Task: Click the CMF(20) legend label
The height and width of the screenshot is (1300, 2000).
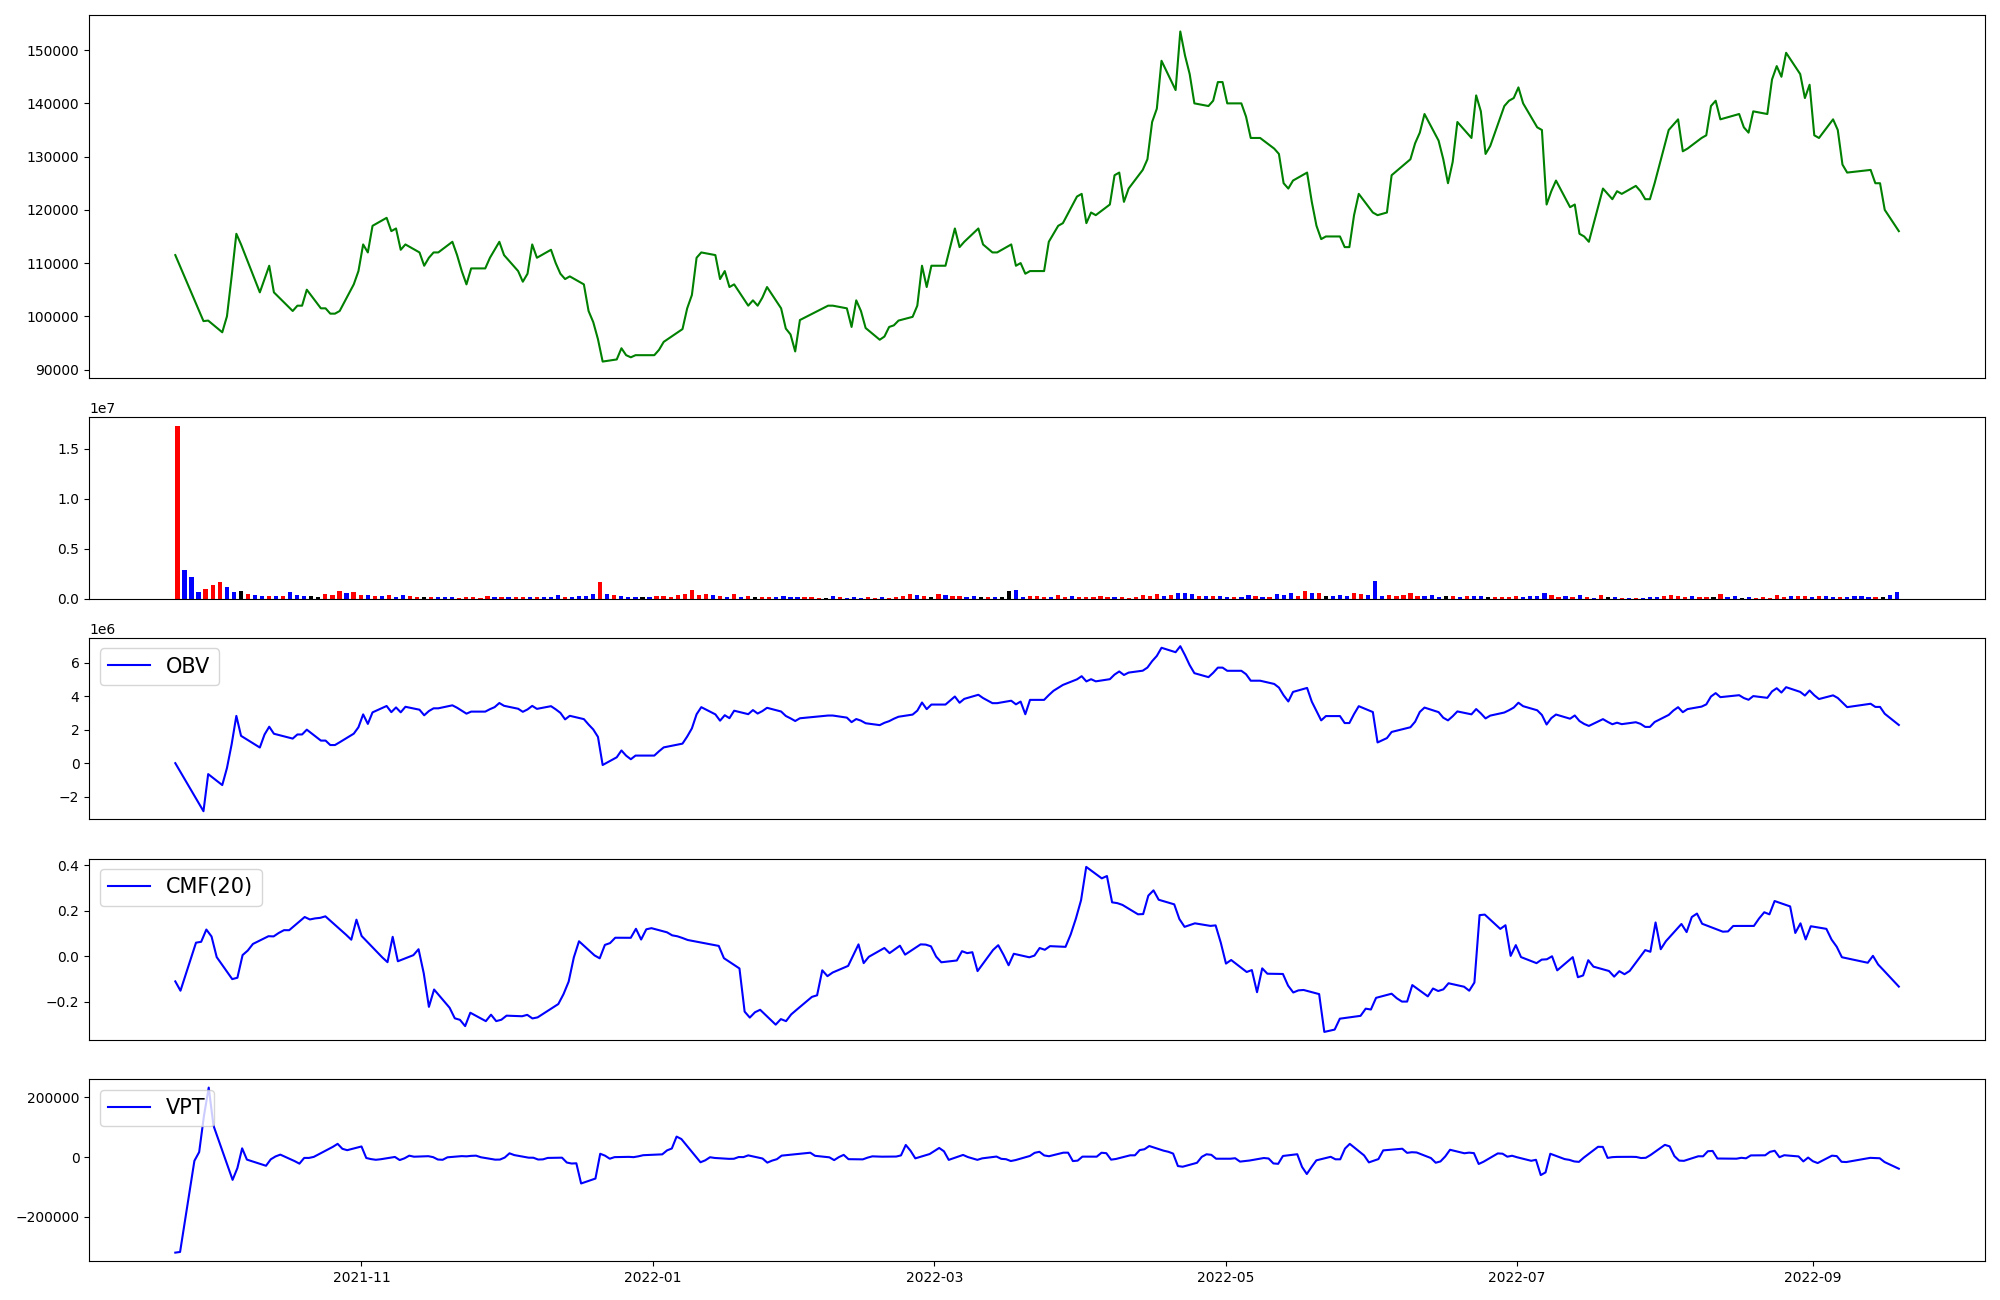Action: point(208,886)
